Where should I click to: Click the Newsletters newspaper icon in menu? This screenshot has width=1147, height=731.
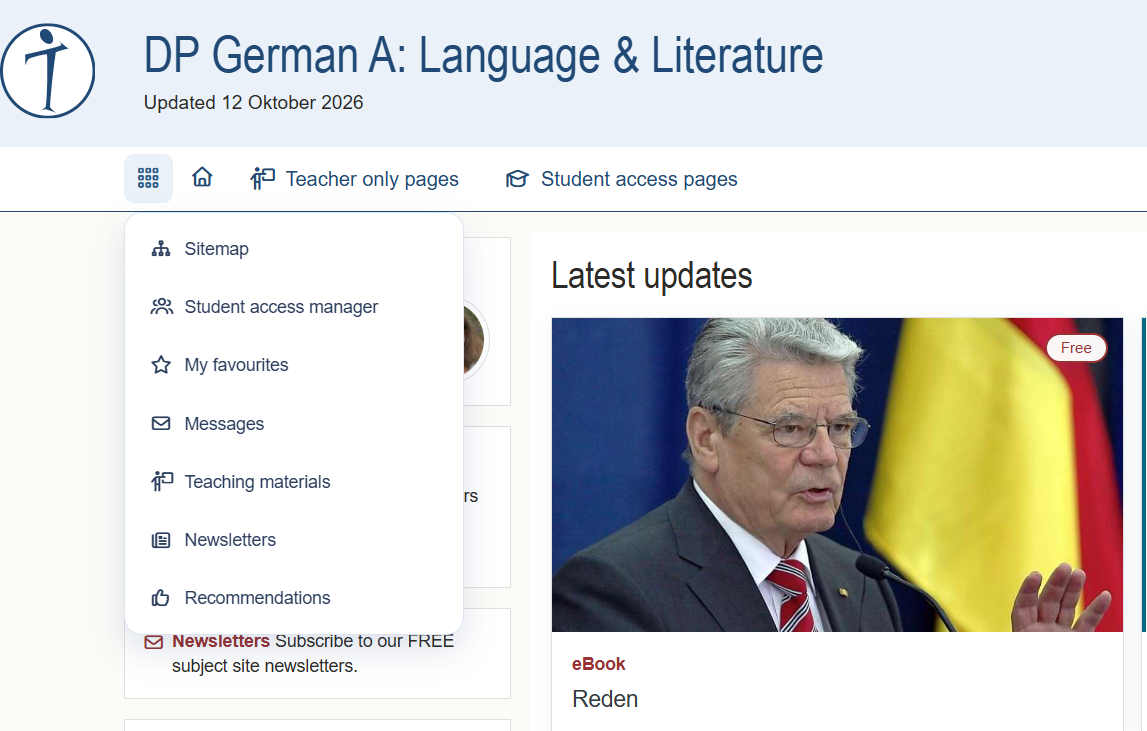coord(161,540)
